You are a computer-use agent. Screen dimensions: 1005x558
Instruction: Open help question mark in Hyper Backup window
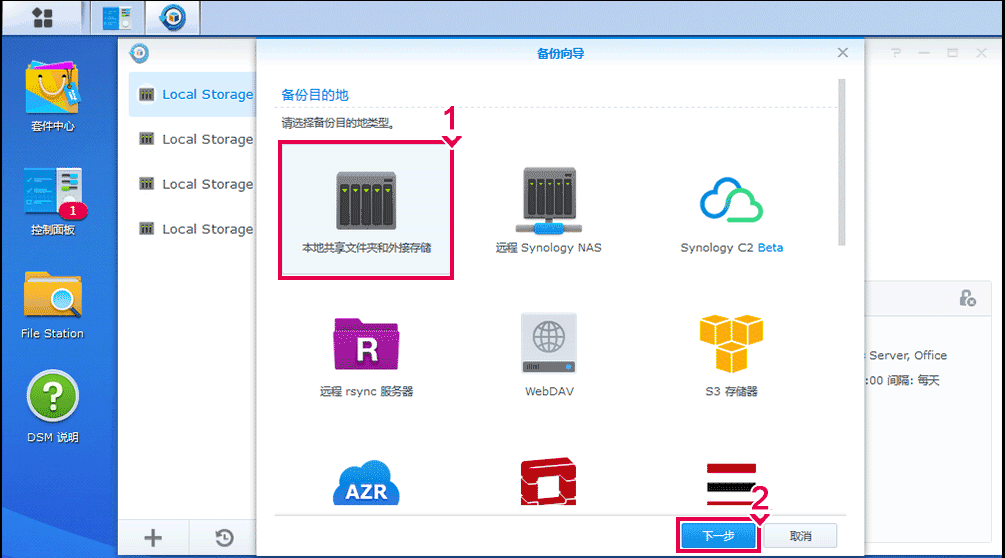896,53
